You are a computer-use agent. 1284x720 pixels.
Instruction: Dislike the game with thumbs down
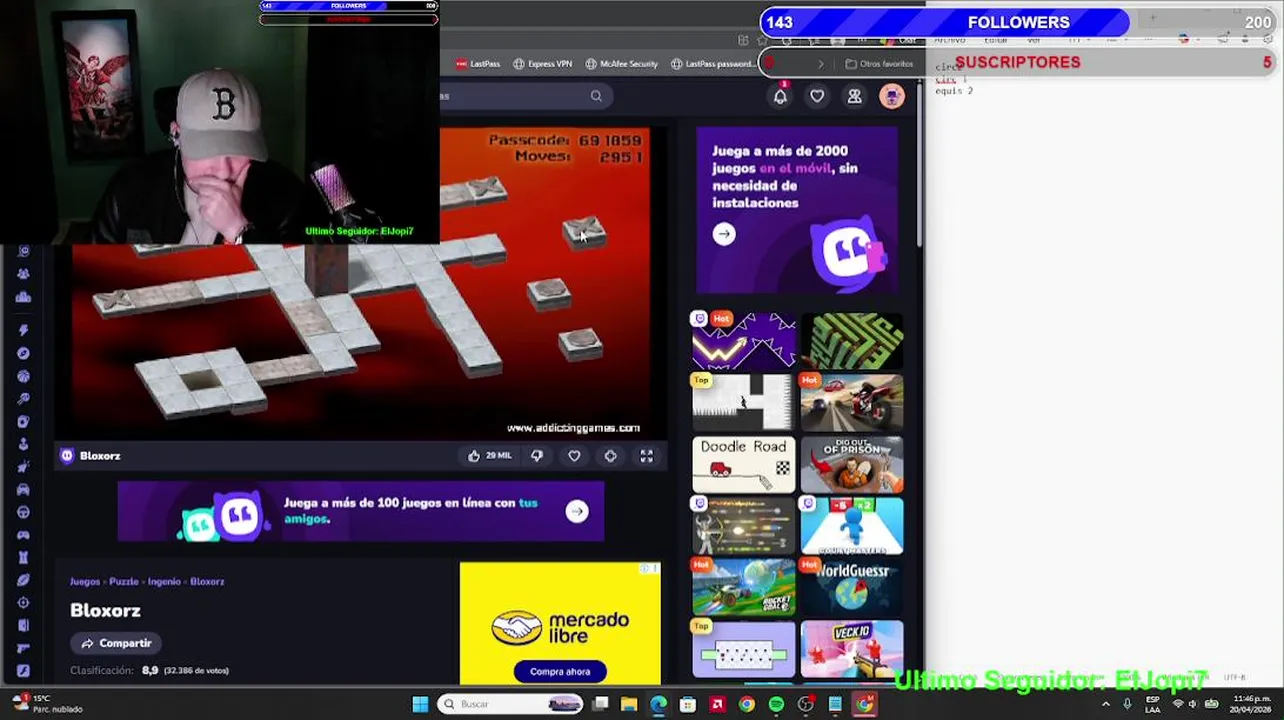click(537, 456)
